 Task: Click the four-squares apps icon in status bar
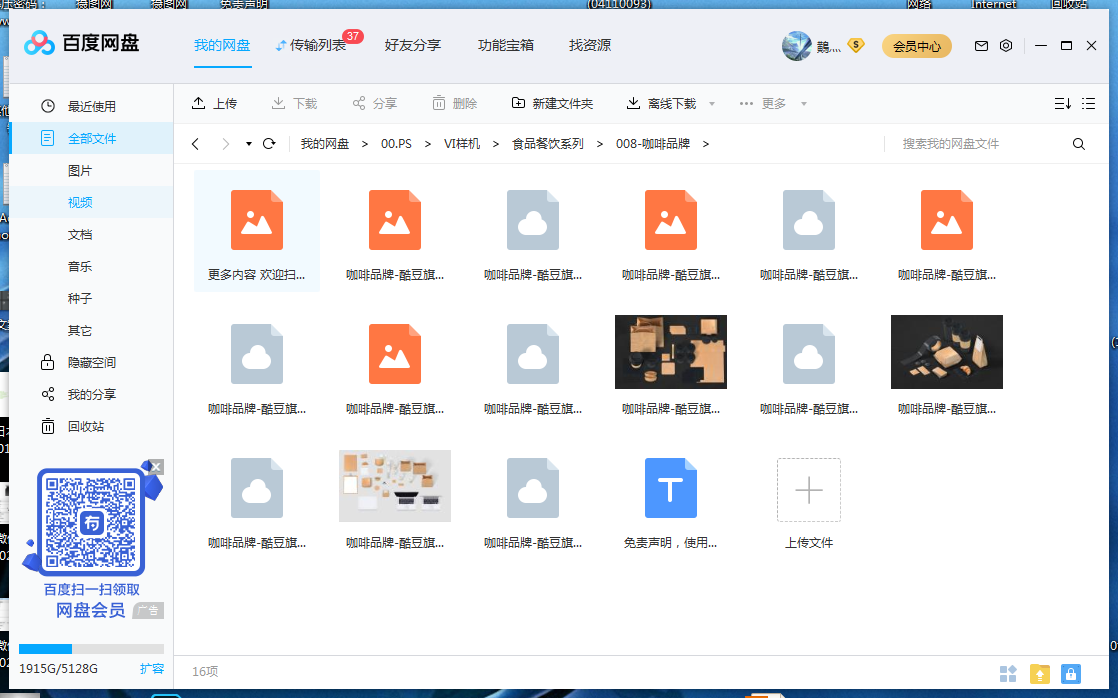(1008, 674)
